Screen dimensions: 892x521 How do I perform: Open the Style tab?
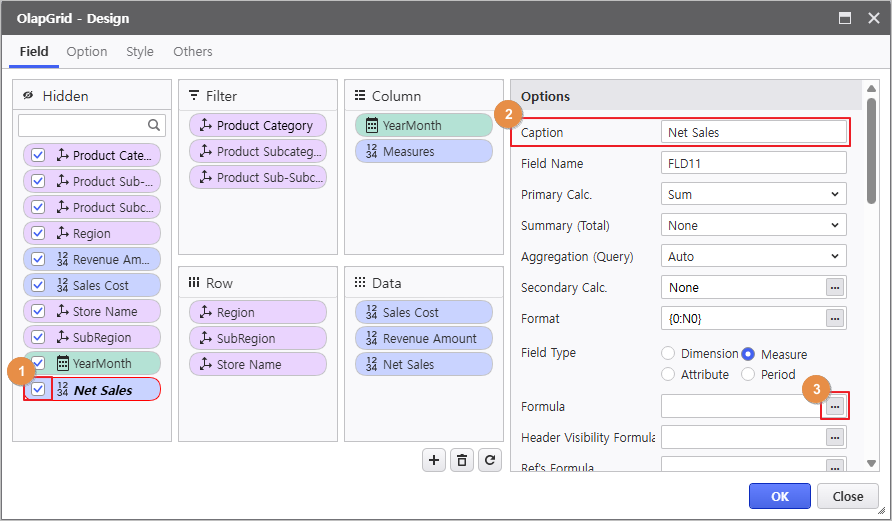click(140, 52)
